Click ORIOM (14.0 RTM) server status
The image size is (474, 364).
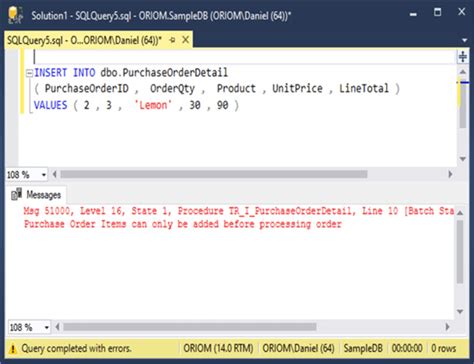coord(218,348)
